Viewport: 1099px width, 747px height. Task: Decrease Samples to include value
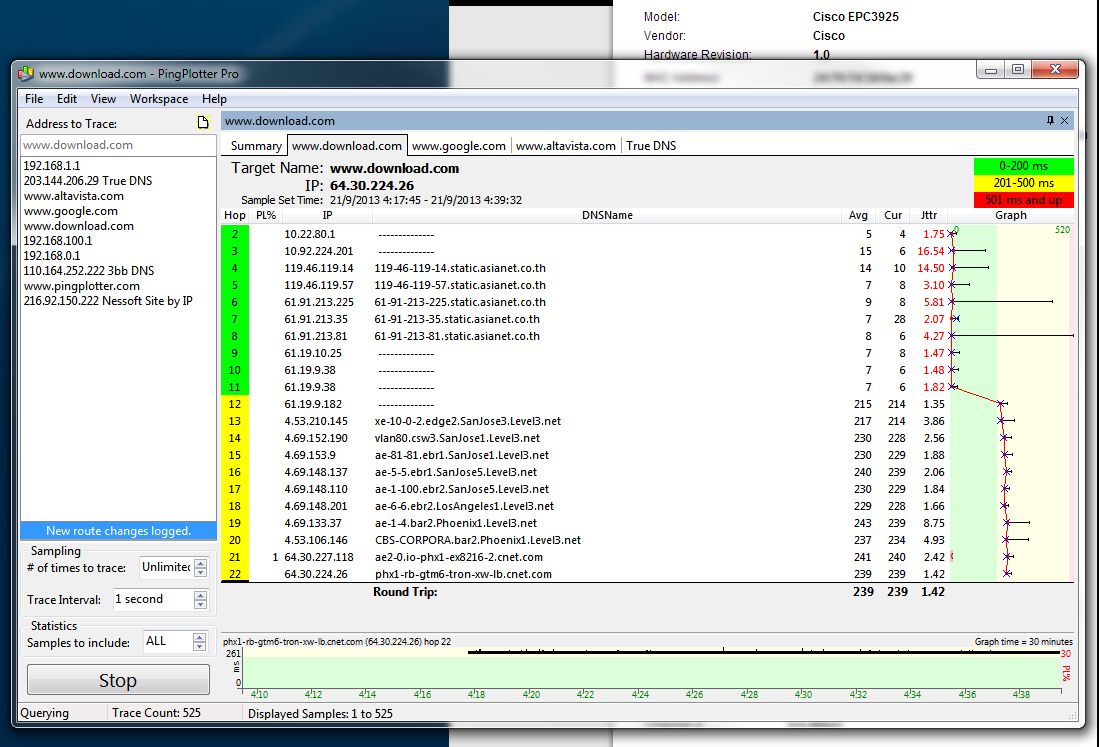click(x=199, y=646)
